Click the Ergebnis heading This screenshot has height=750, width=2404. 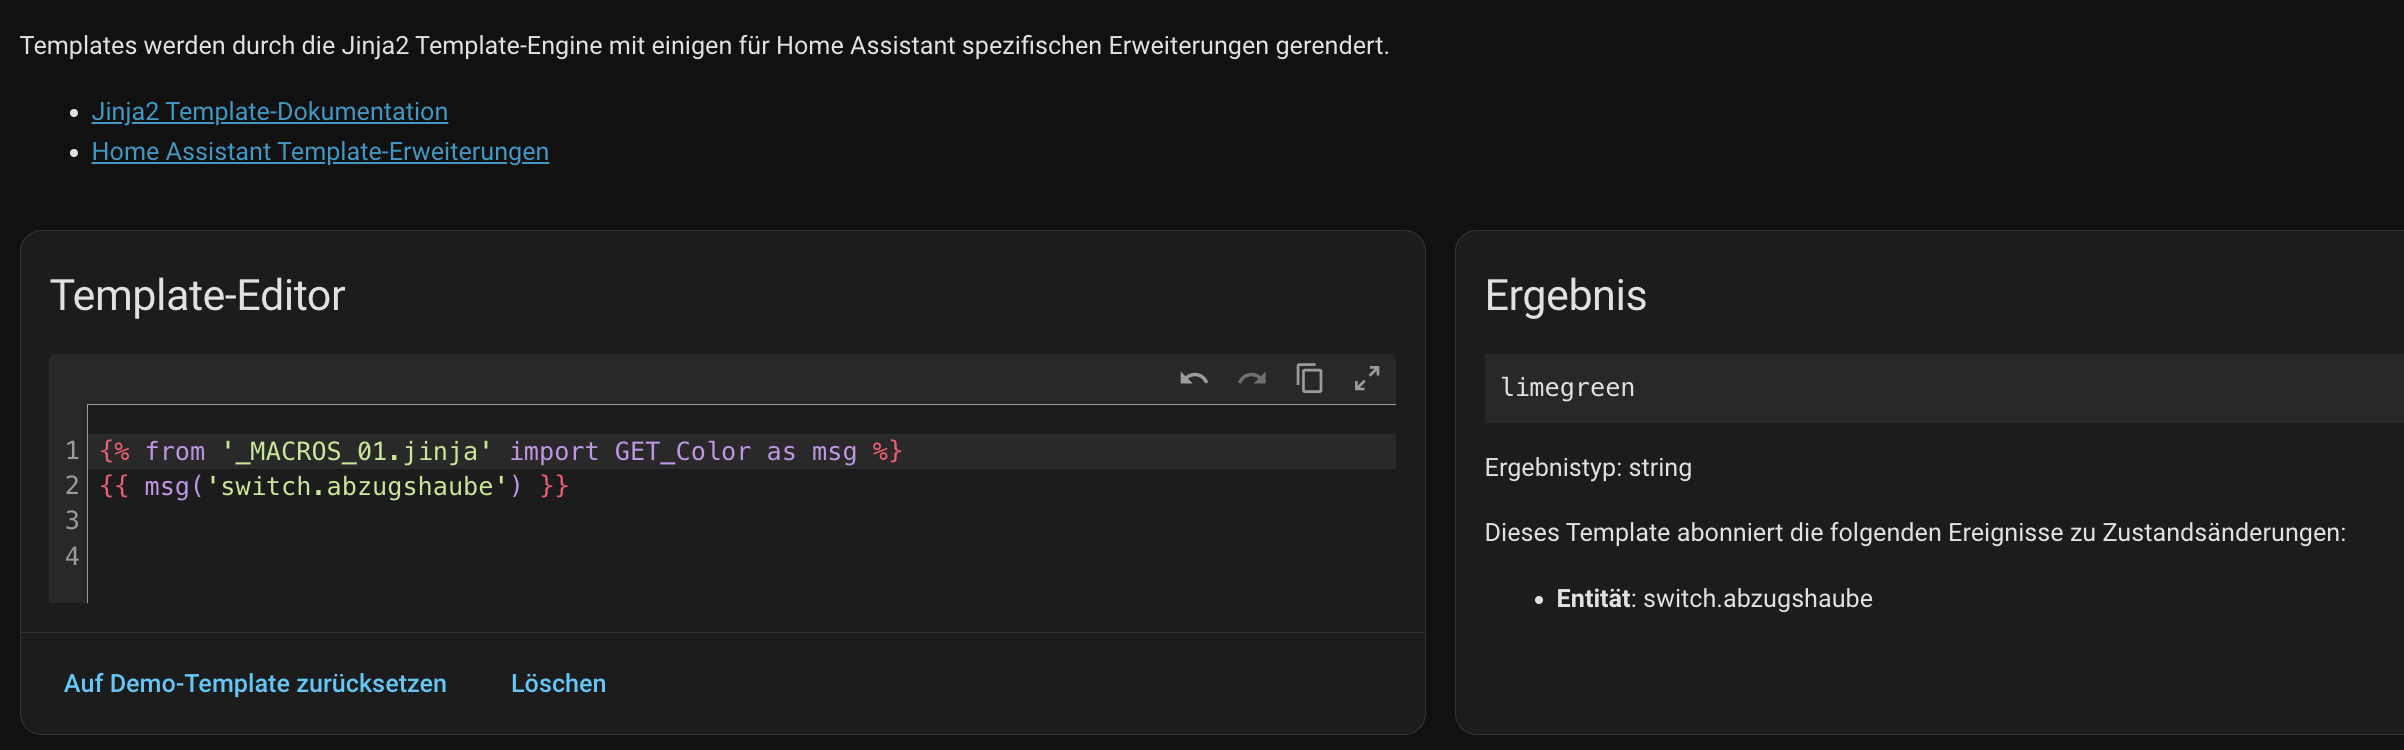coord(1565,296)
